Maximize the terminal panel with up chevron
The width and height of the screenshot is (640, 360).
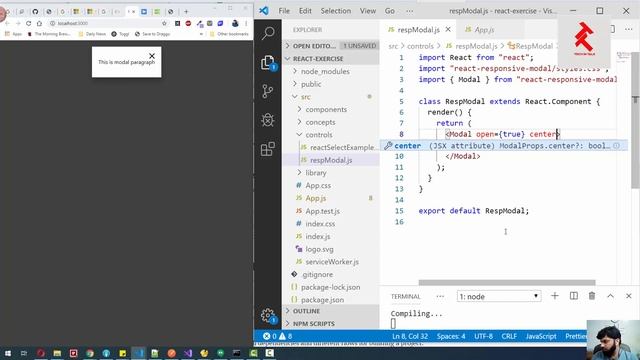click(610, 296)
